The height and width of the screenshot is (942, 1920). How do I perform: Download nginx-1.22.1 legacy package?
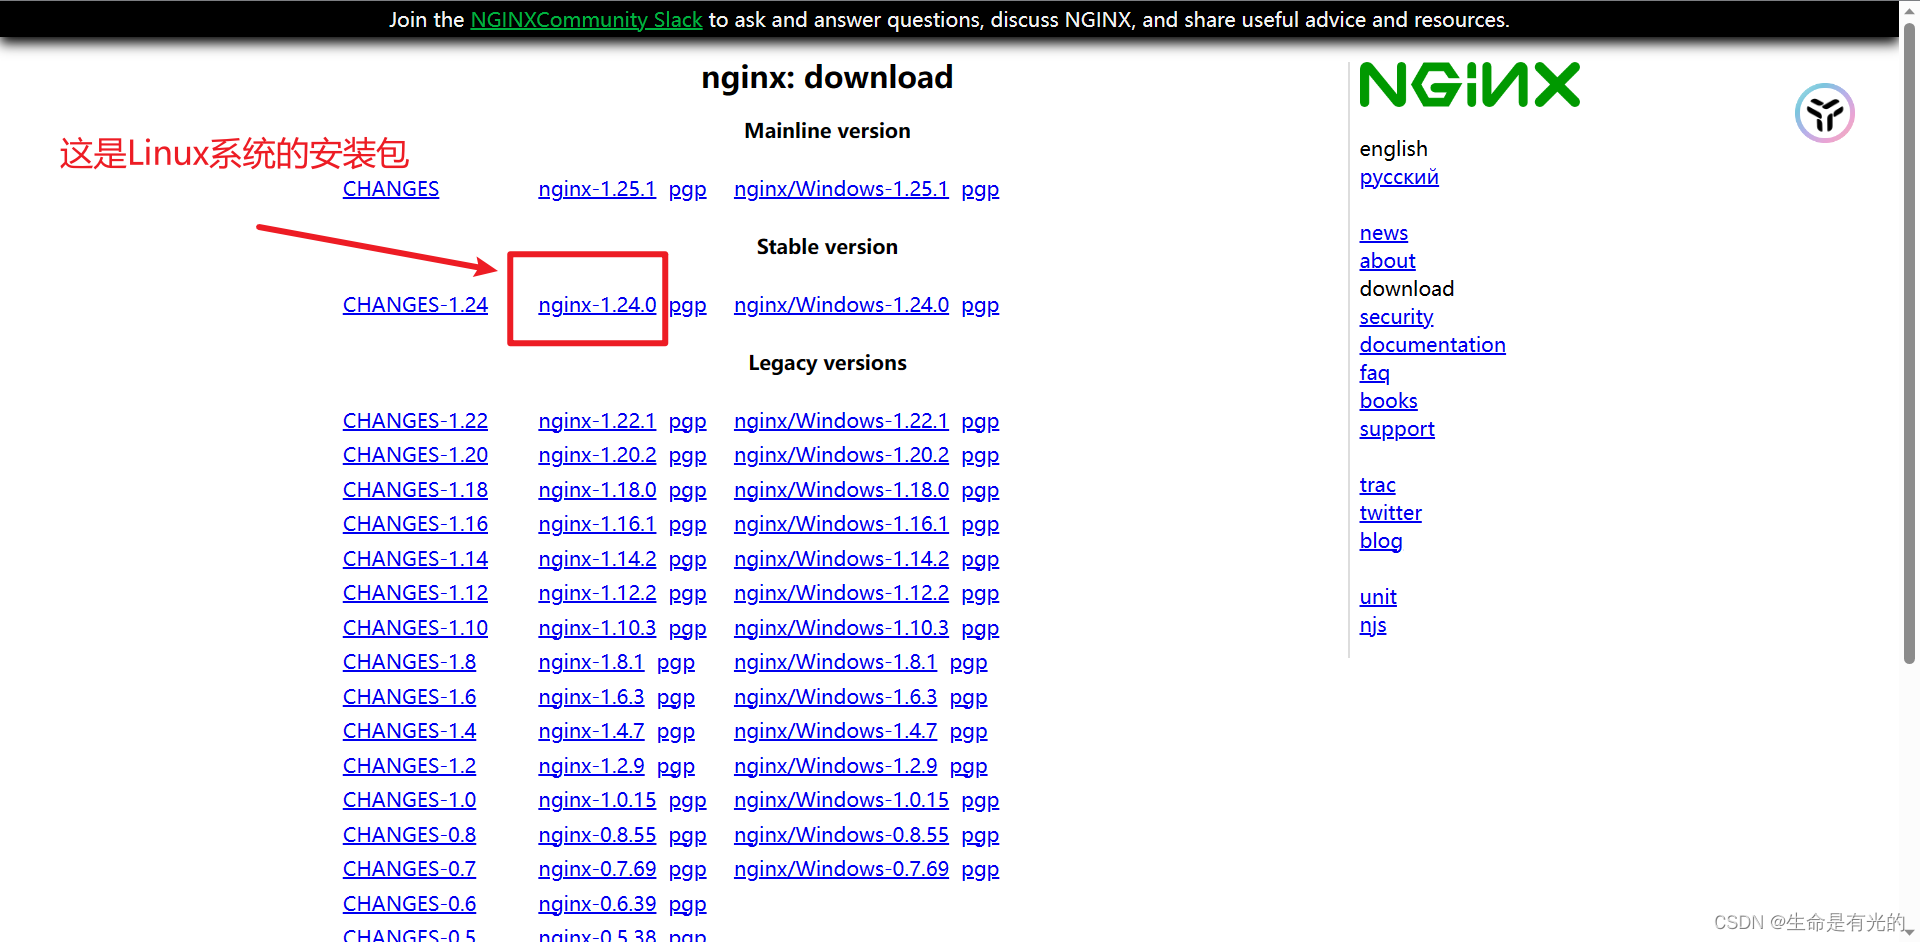point(597,421)
